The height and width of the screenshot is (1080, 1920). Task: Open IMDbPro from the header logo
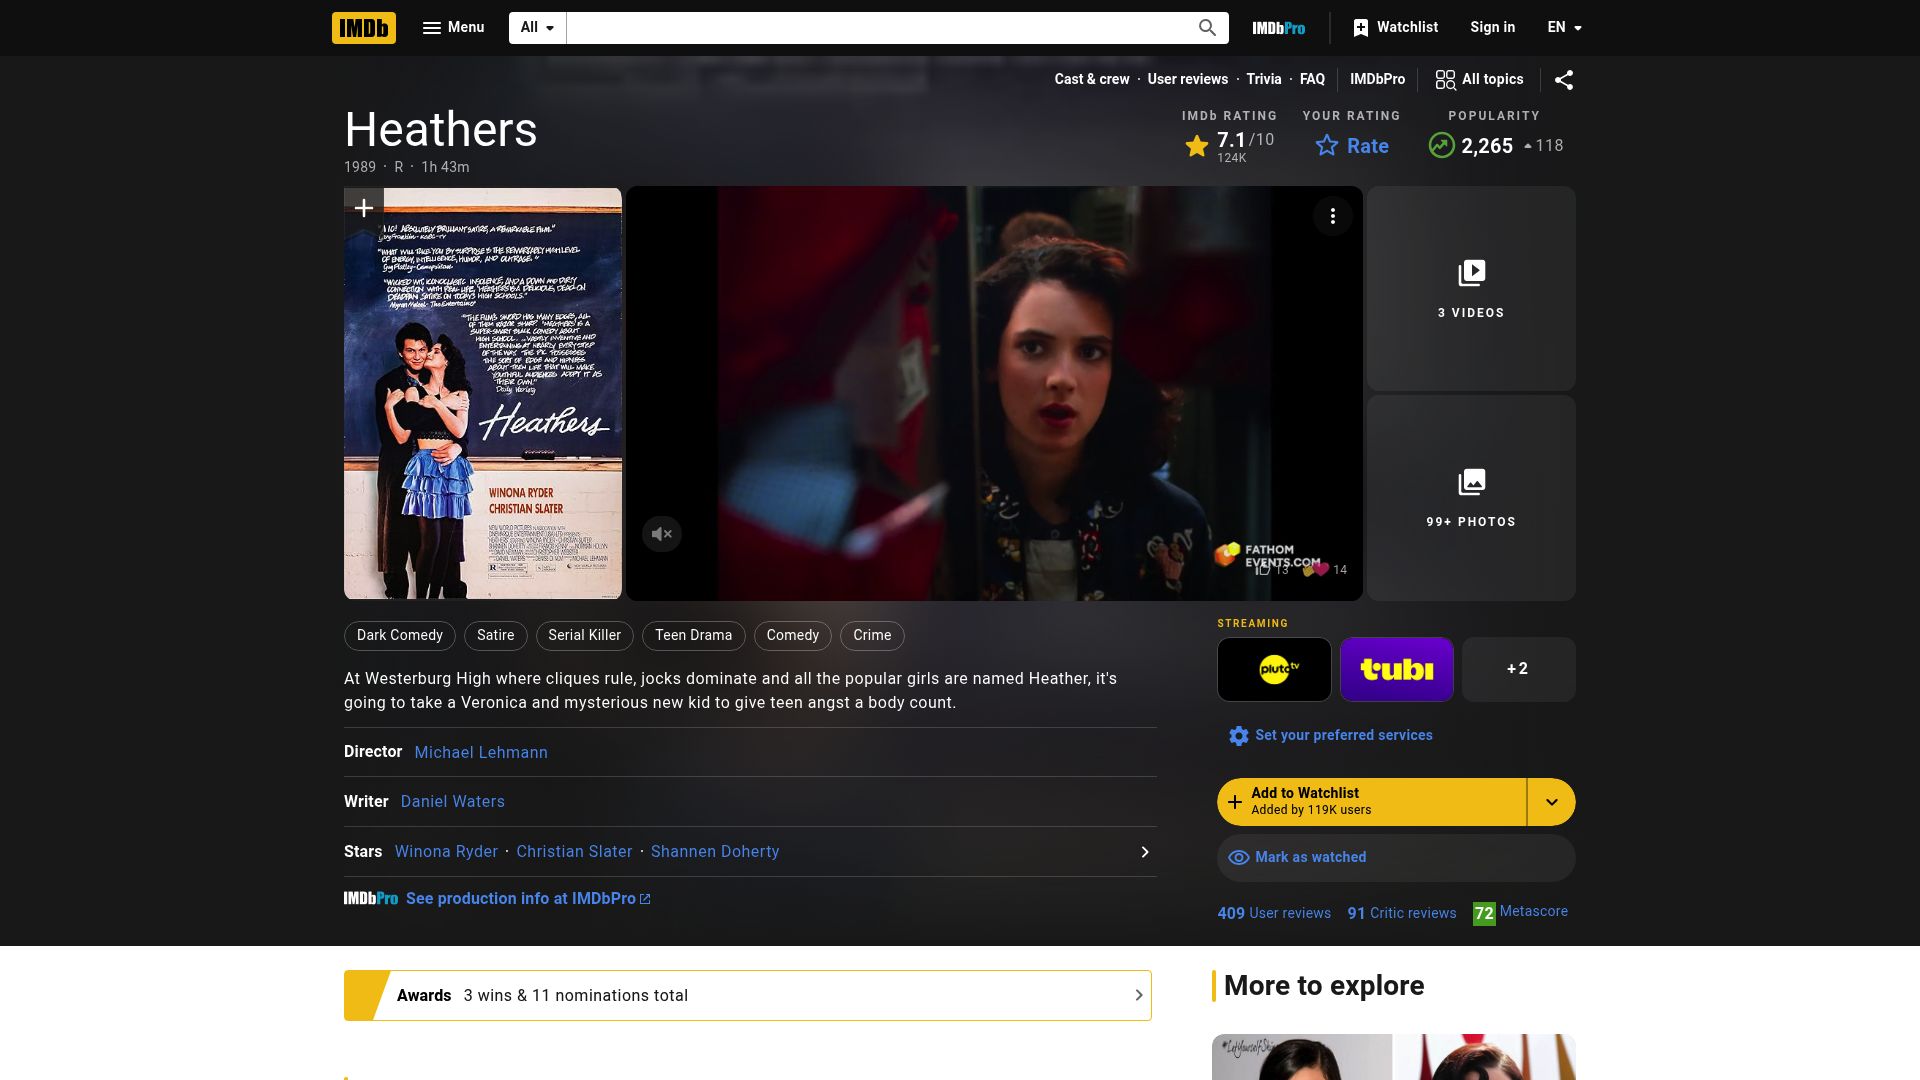click(x=1278, y=28)
